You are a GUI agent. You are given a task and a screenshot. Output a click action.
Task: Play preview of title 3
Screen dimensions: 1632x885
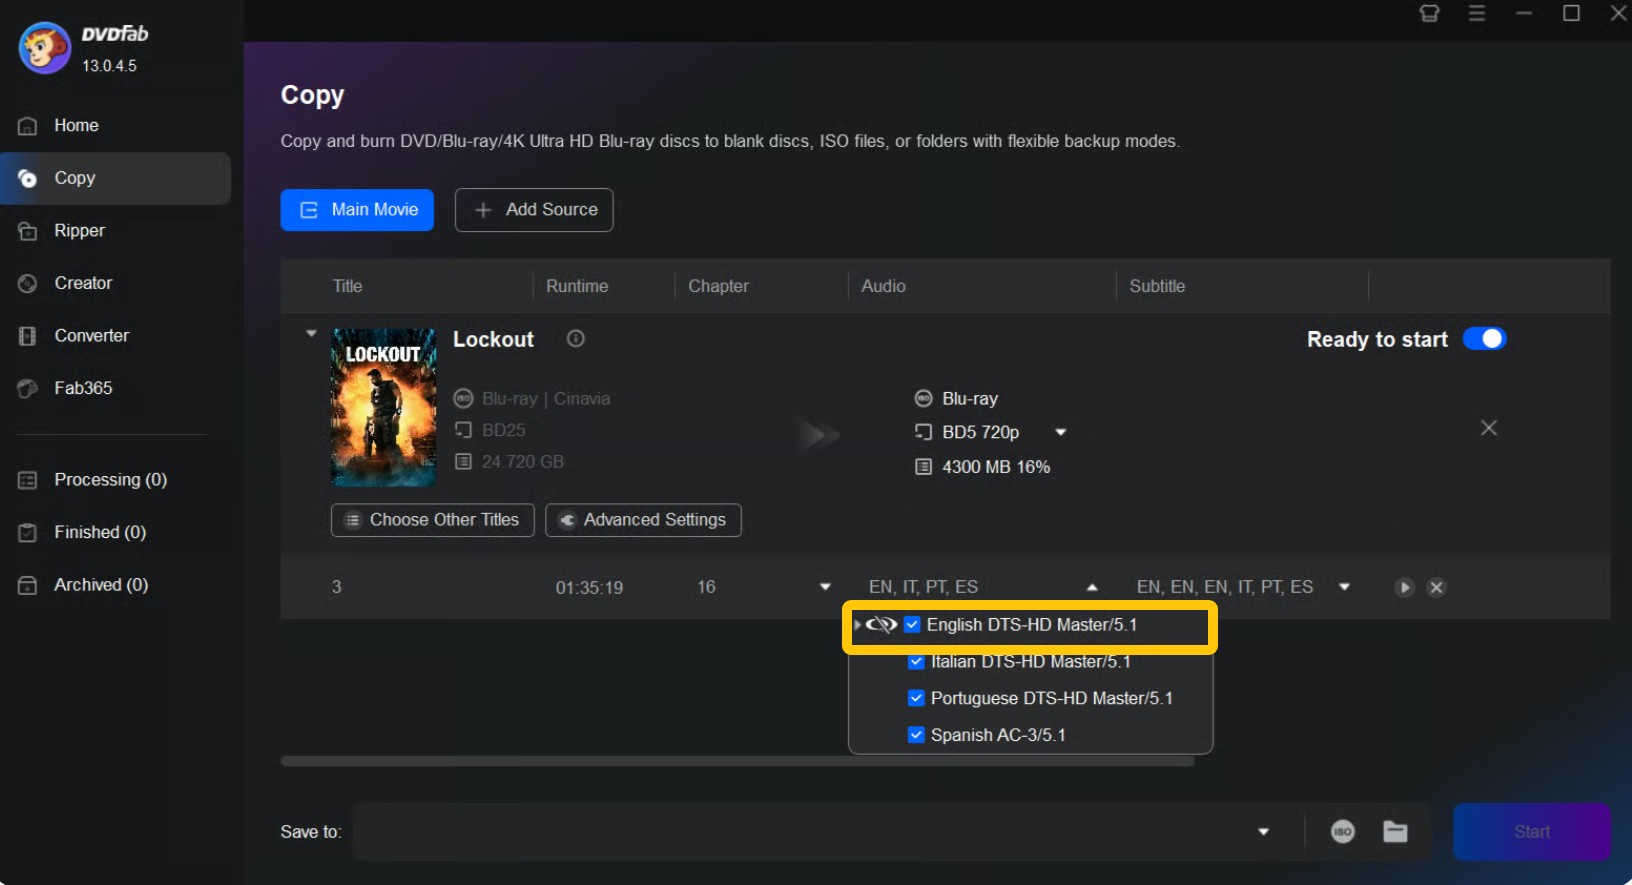(1404, 588)
